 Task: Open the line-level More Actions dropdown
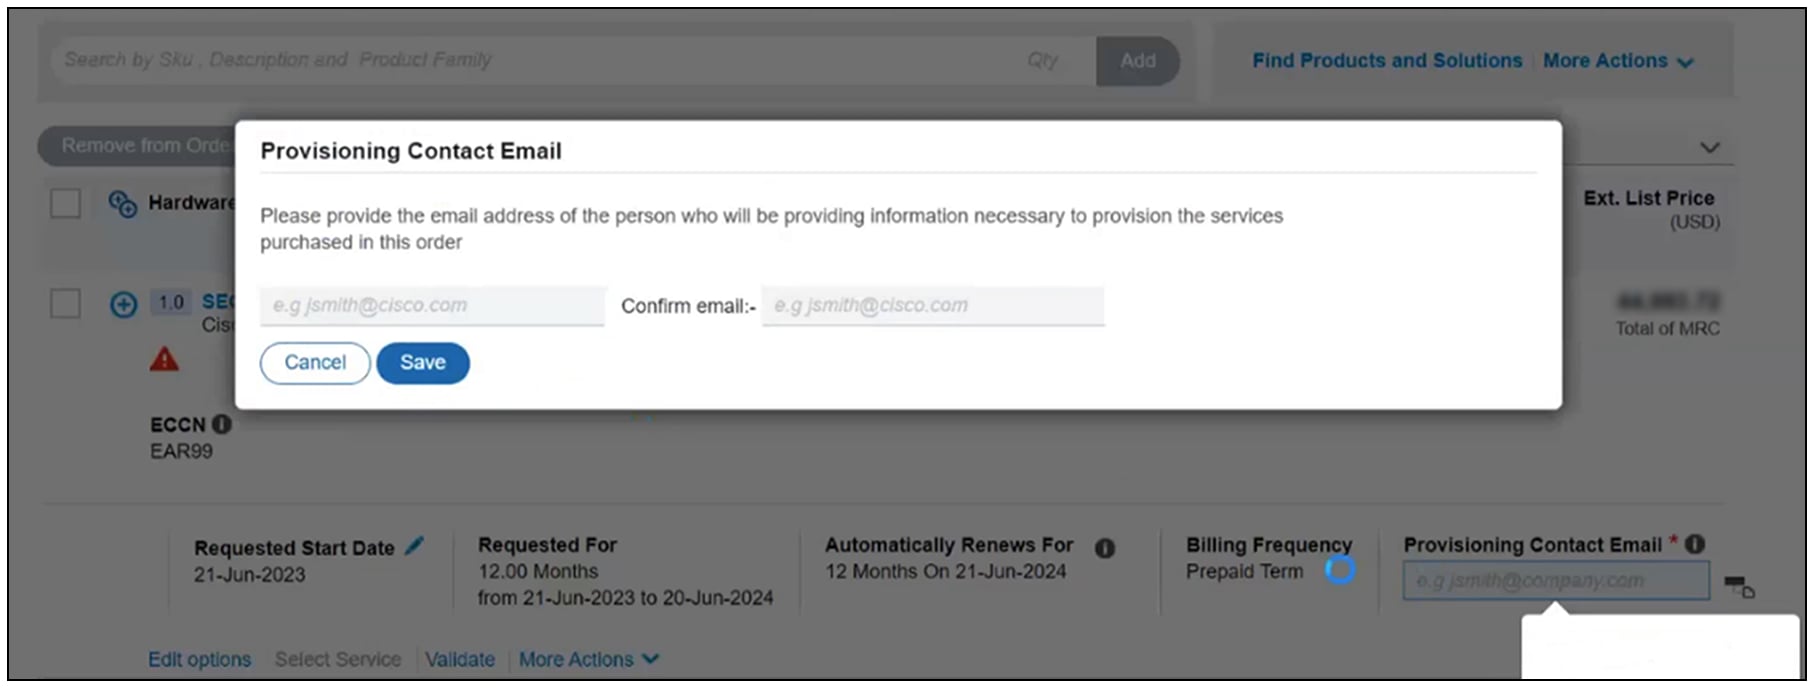click(x=588, y=659)
